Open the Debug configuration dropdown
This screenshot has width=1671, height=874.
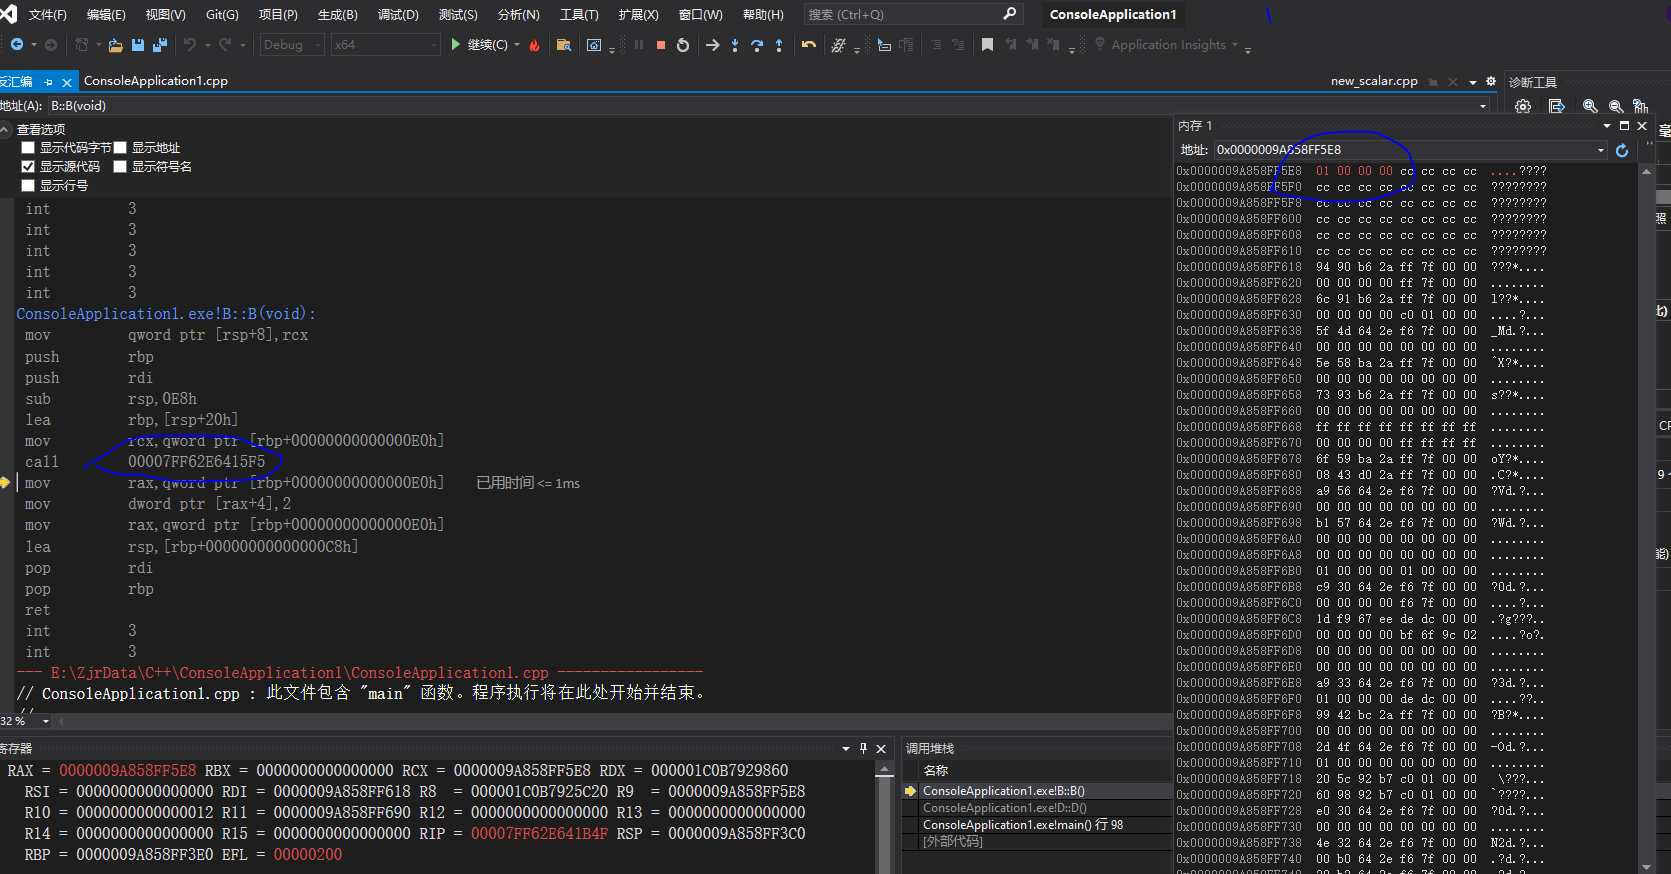tap(291, 45)
